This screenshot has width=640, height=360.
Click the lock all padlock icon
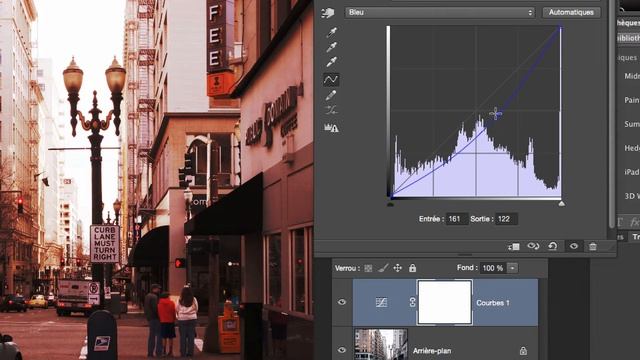pyautogui.click(x=413, y=268)
